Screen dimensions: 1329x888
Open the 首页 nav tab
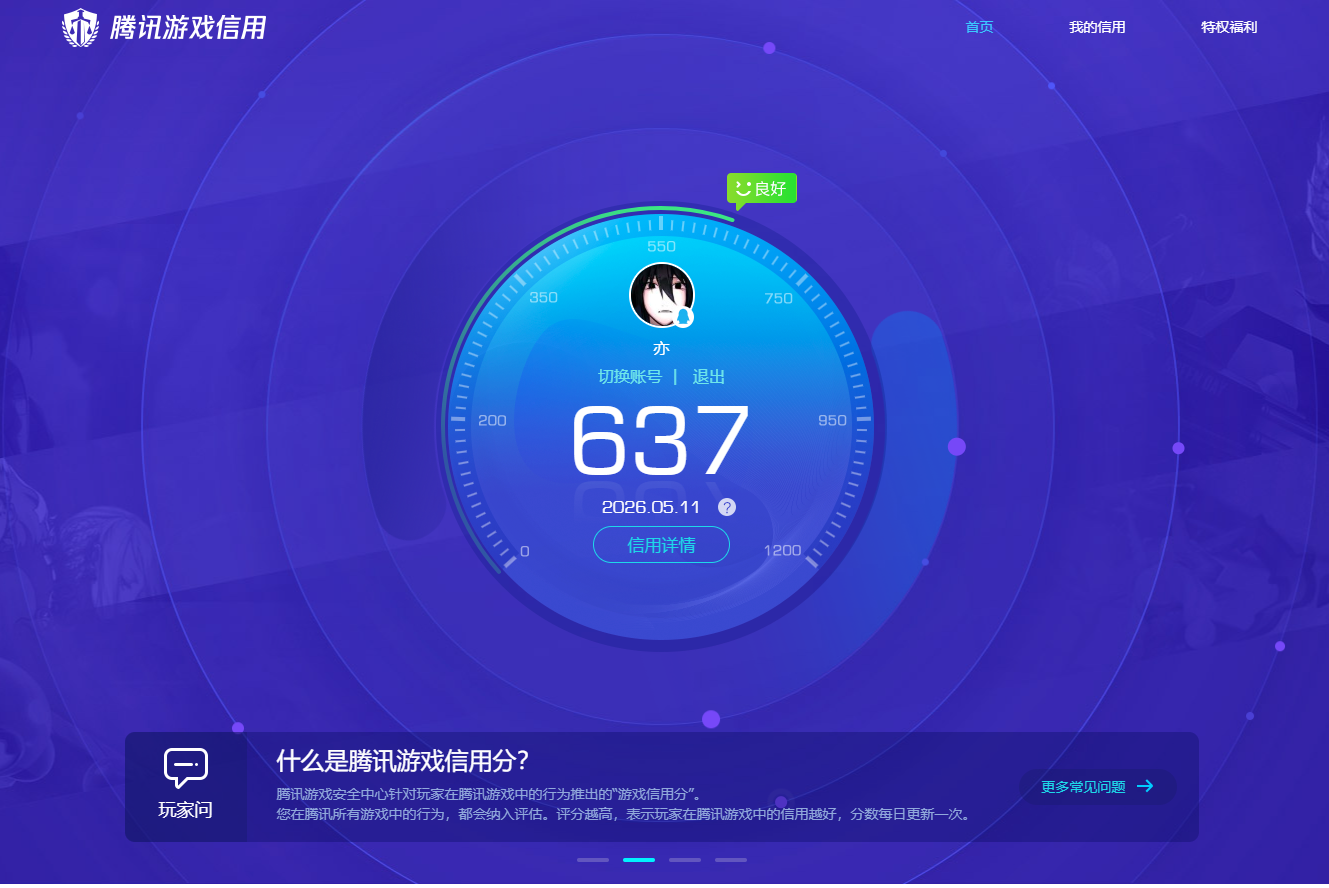[979, 27]
